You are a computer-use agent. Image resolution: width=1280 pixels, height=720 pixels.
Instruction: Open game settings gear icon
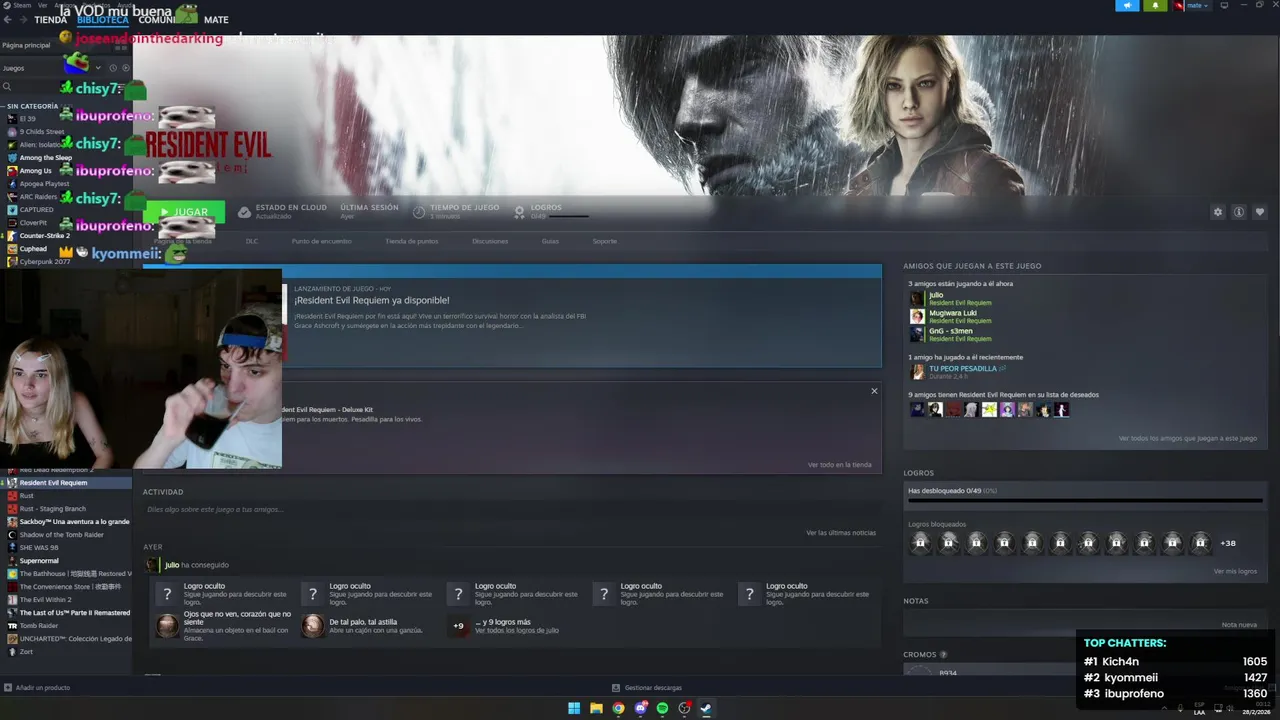point(1217,212)
